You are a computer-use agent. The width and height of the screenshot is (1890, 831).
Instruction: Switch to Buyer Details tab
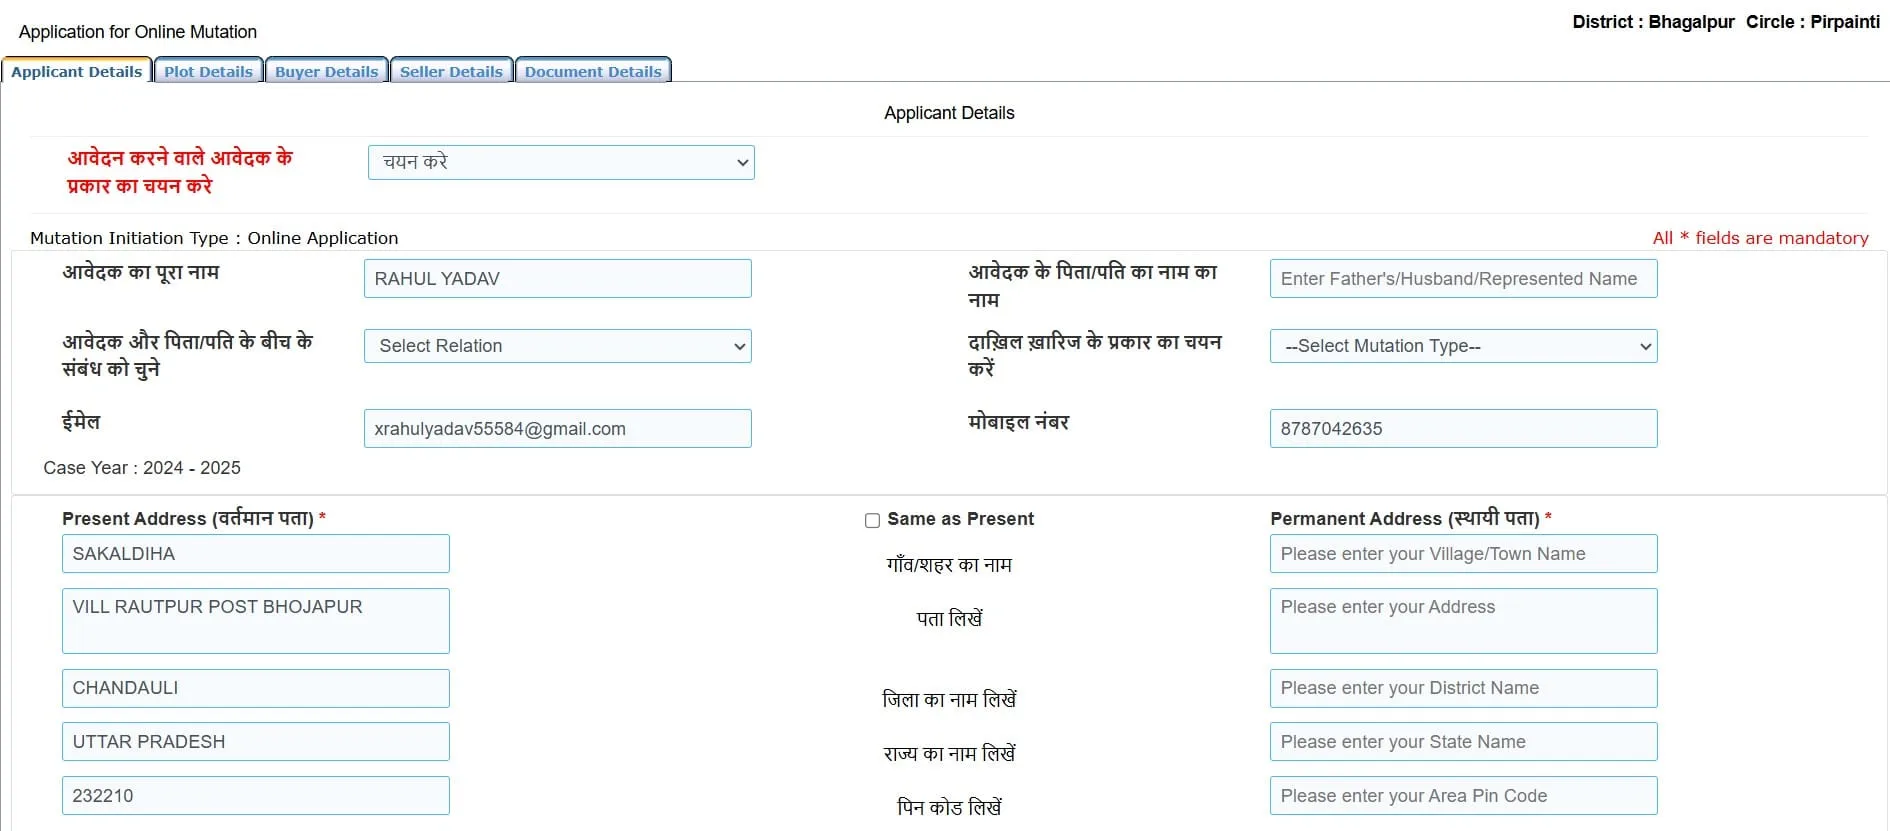tap(326, 71)
